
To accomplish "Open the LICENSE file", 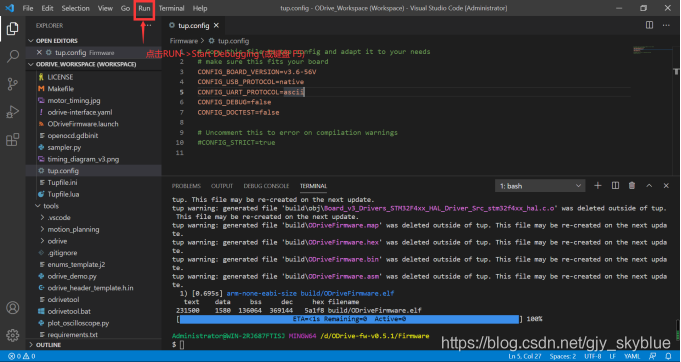I will [x=60, y=77].
